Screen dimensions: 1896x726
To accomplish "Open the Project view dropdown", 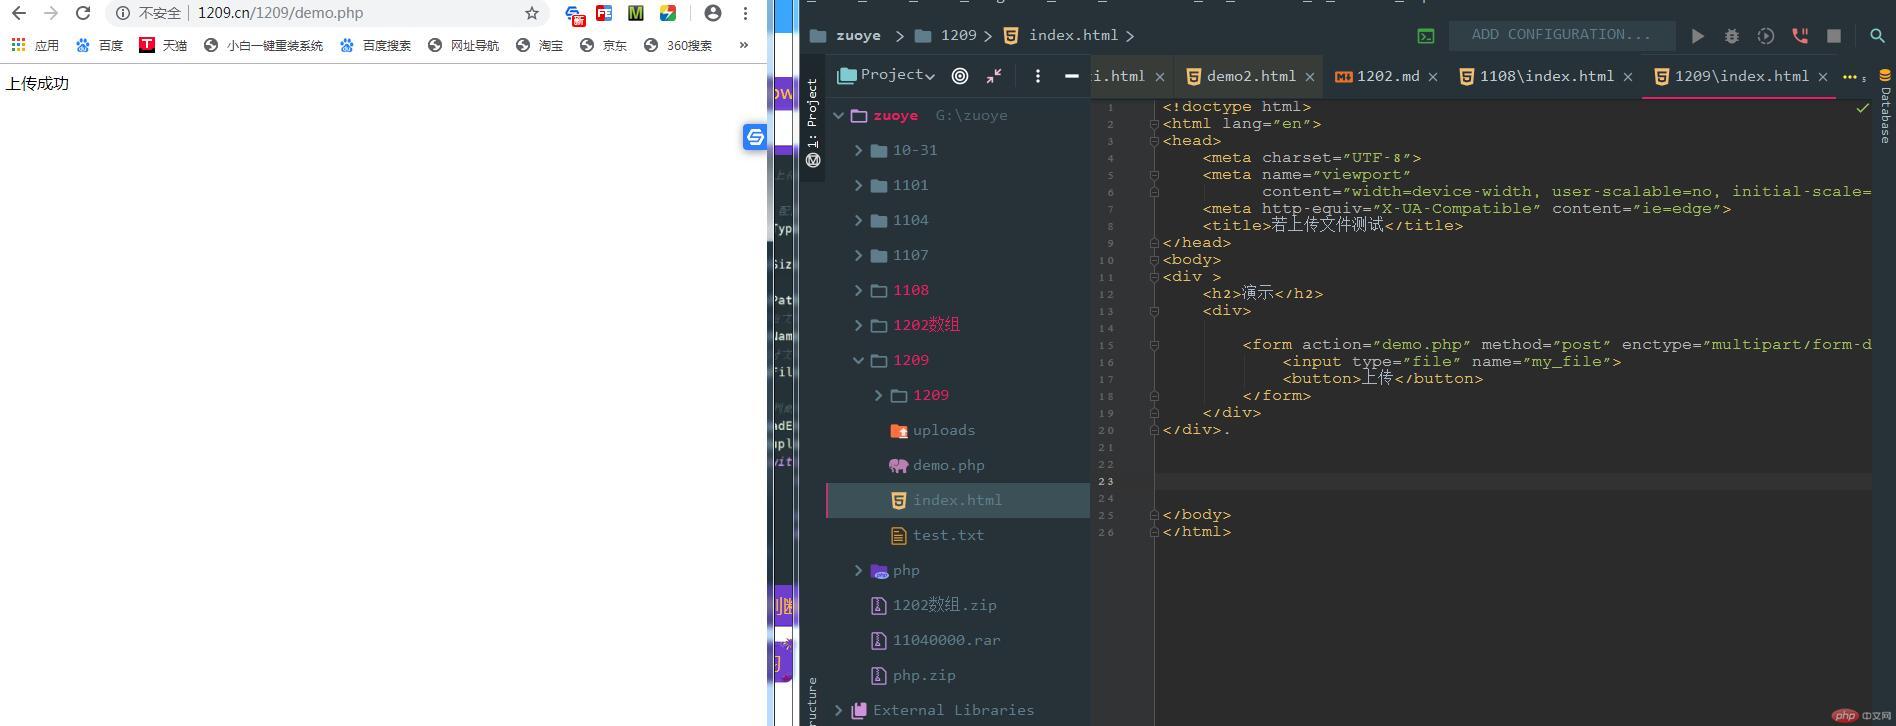I will (x=887, y=75).
